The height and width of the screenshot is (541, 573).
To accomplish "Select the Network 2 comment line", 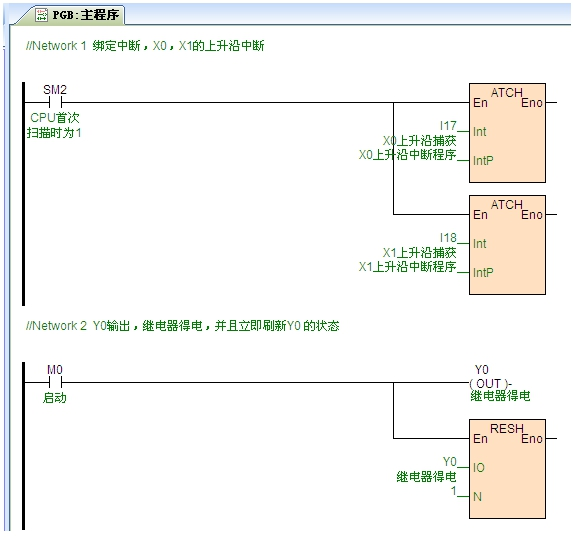I will point(182,326).
